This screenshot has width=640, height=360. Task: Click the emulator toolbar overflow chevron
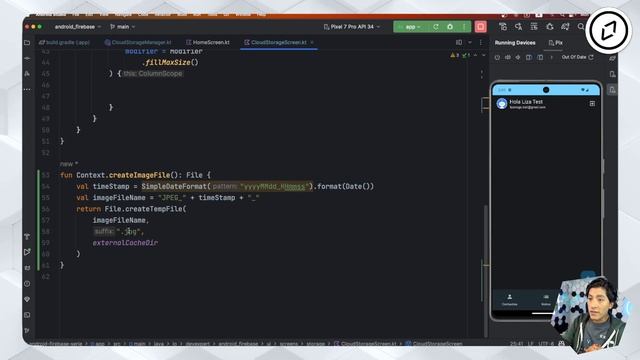pyautogui.click(x=551, y=58)
